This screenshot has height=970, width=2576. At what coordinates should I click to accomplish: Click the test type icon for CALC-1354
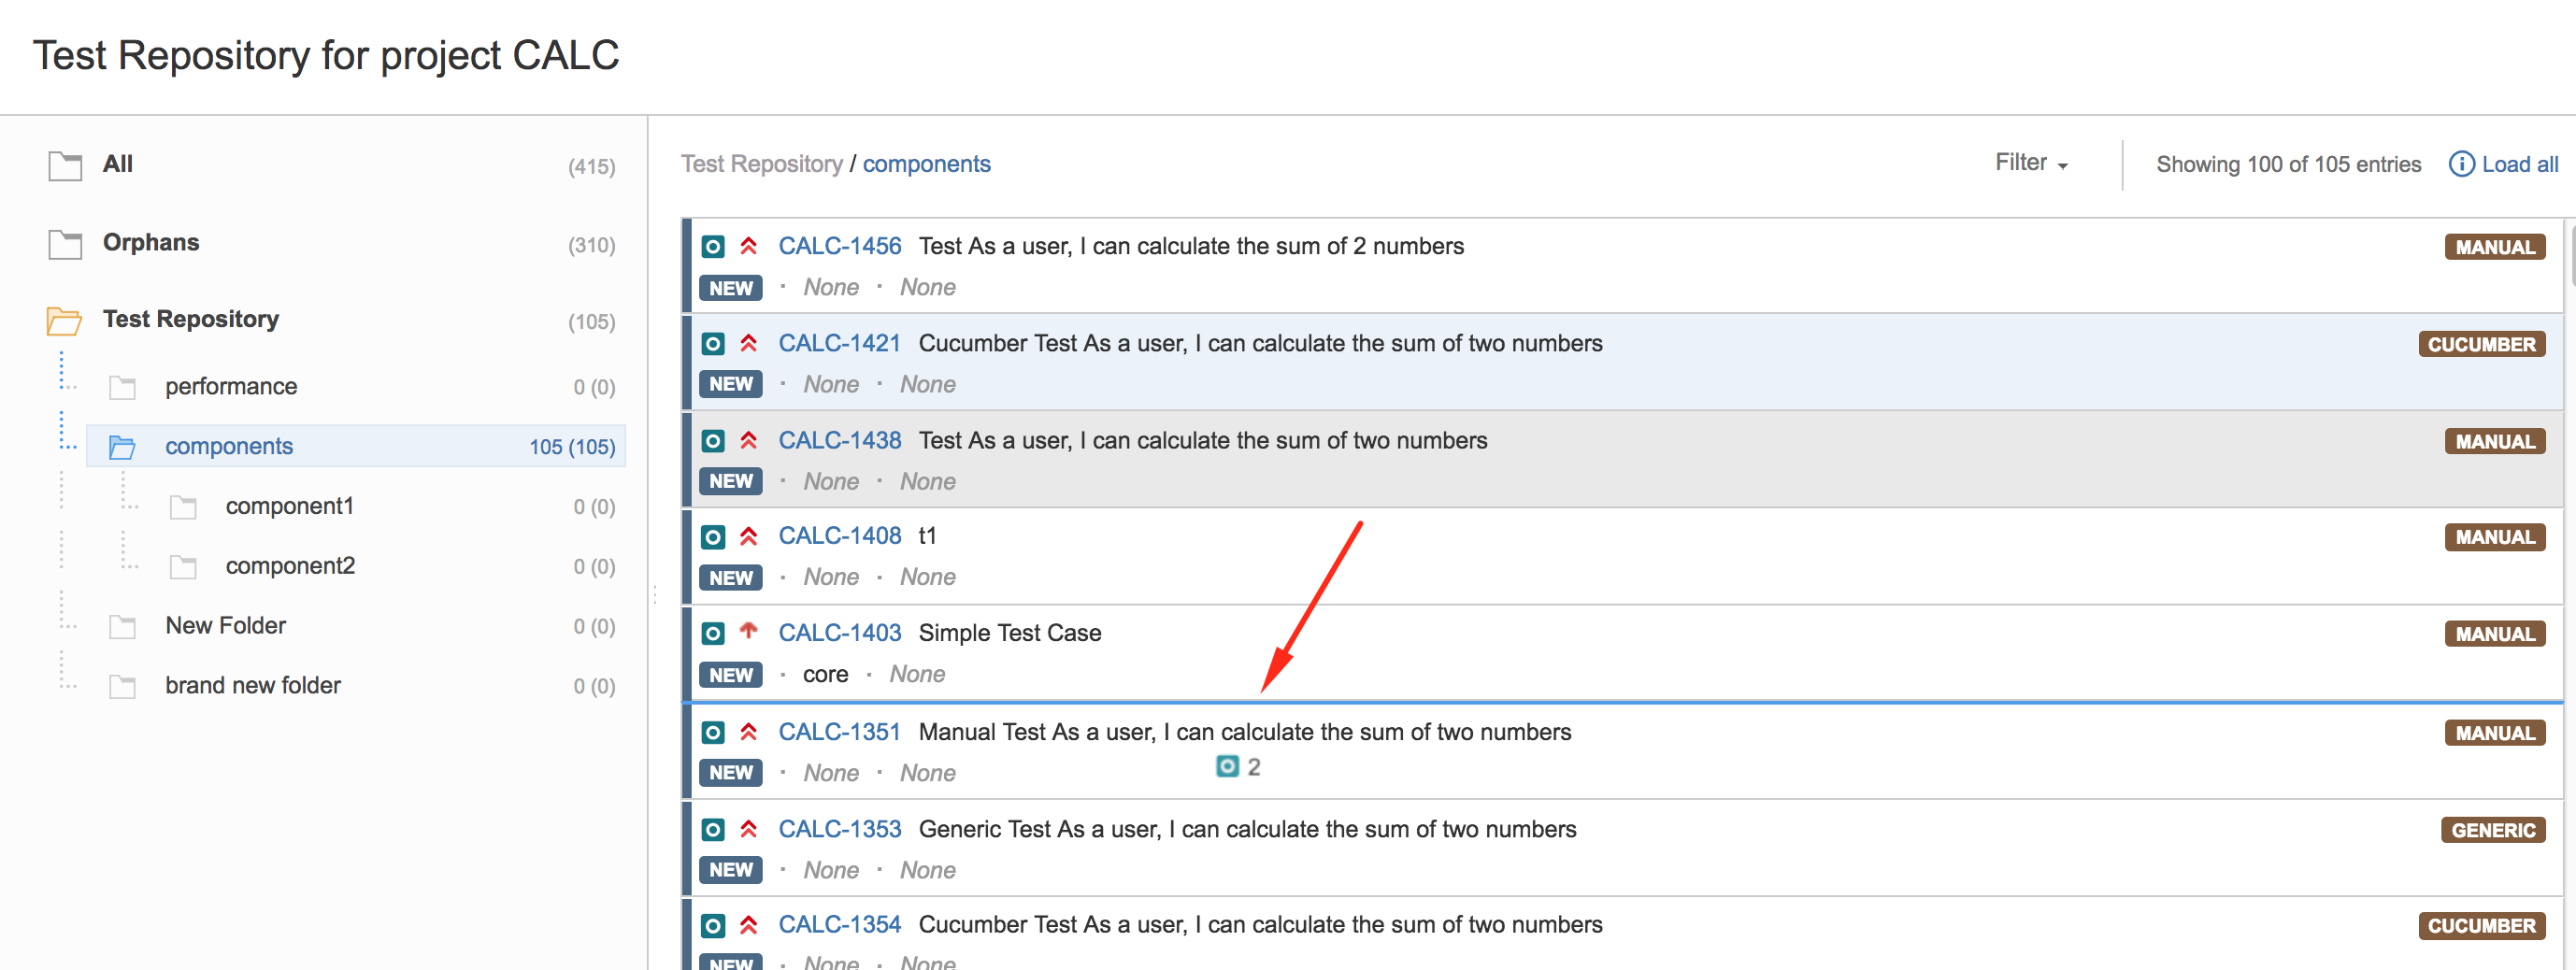click(712, 926)
